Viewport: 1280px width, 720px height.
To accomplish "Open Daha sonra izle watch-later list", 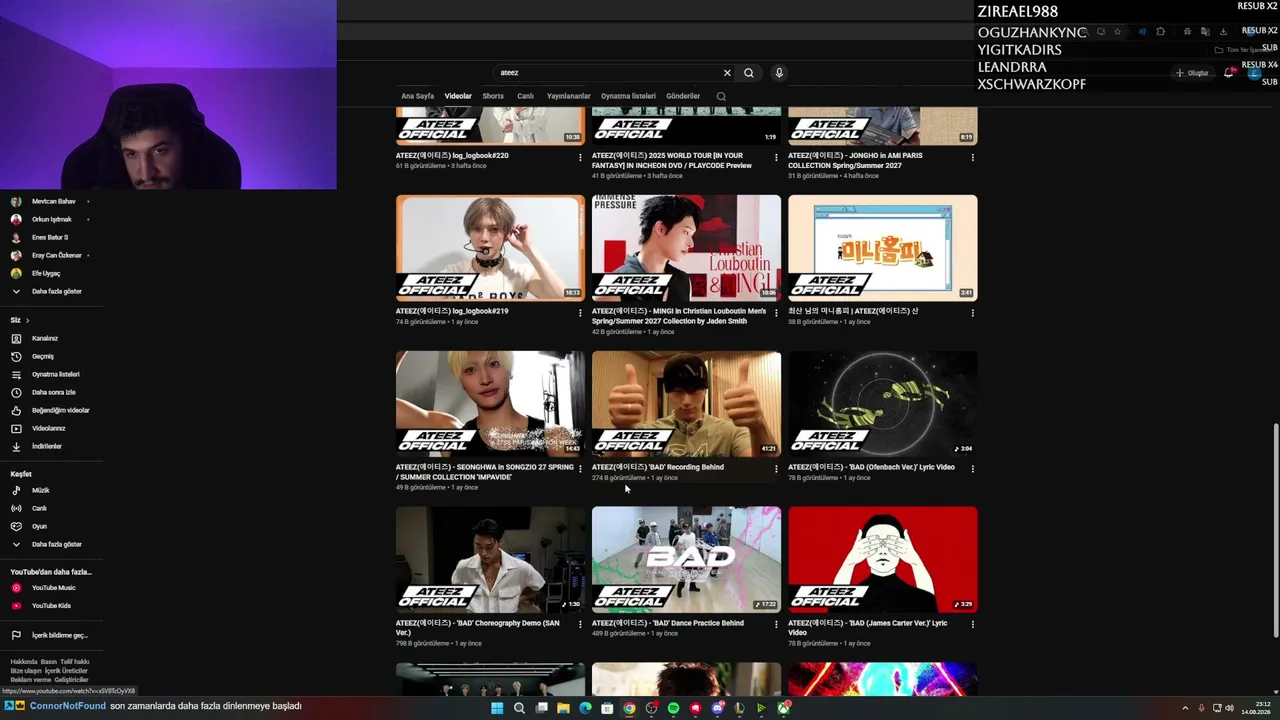I will pyautogui.click(x=53, y=392).
